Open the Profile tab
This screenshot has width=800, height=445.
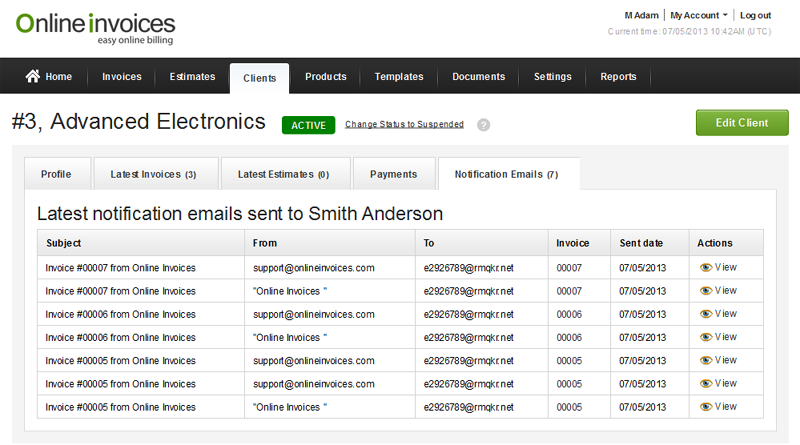(56, 174)
